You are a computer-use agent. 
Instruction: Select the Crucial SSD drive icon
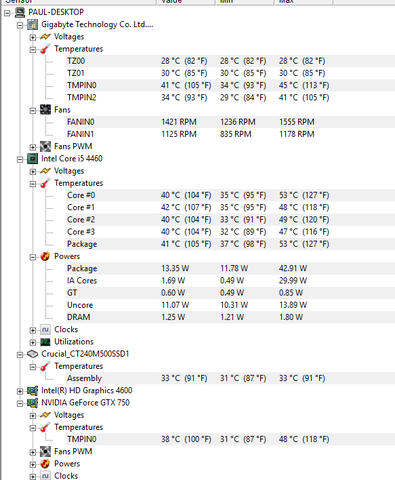point(32,354)
